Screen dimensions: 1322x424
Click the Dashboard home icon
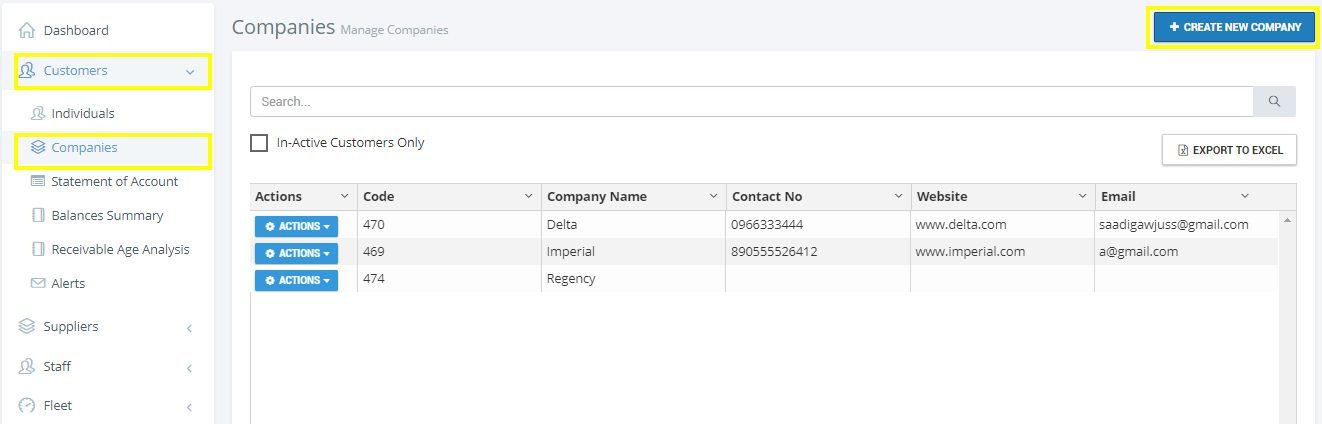click(x=27, y=31)
